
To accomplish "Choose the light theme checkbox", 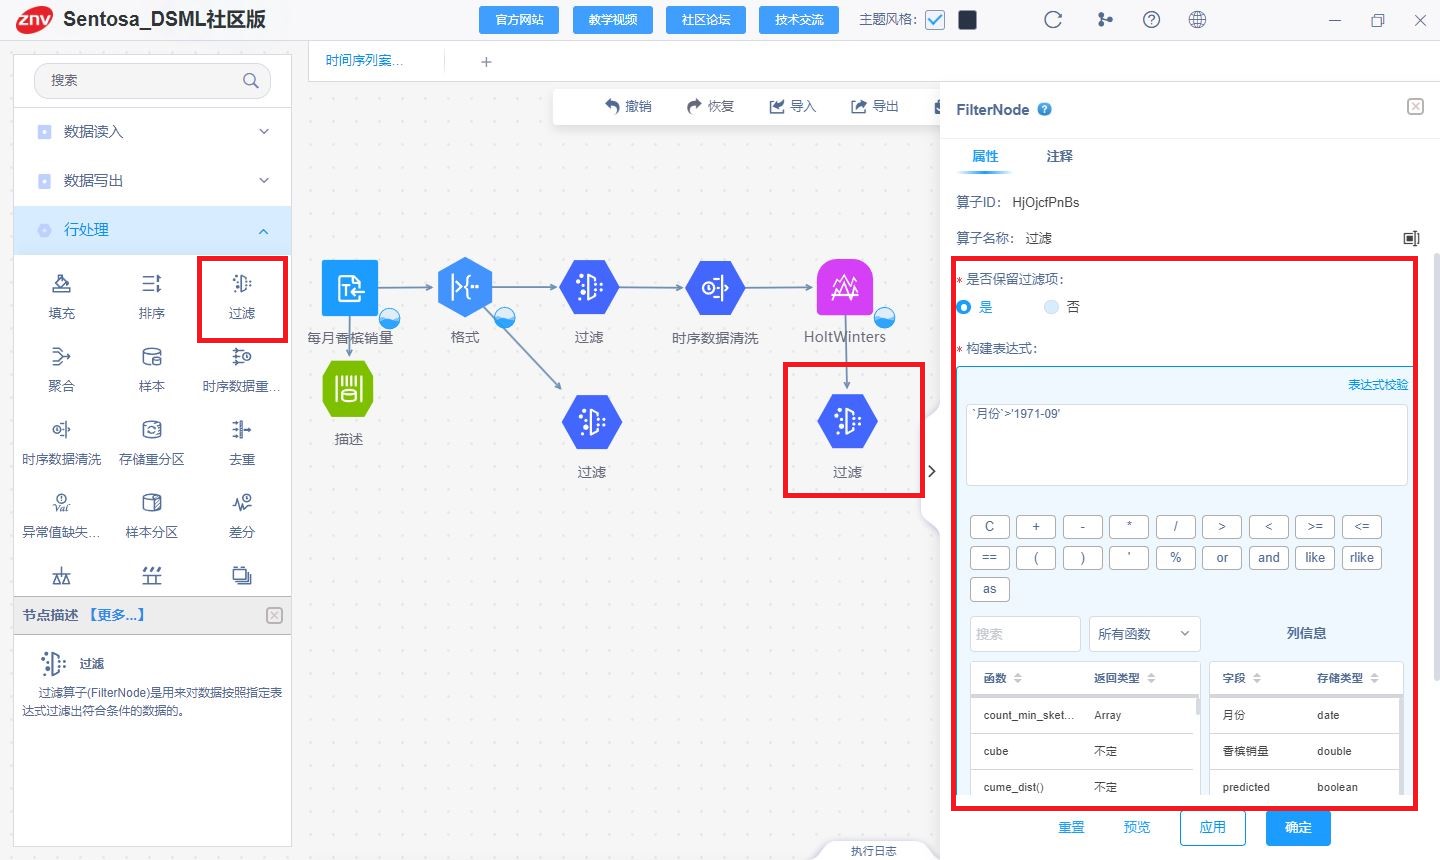I will coord(935,20).
